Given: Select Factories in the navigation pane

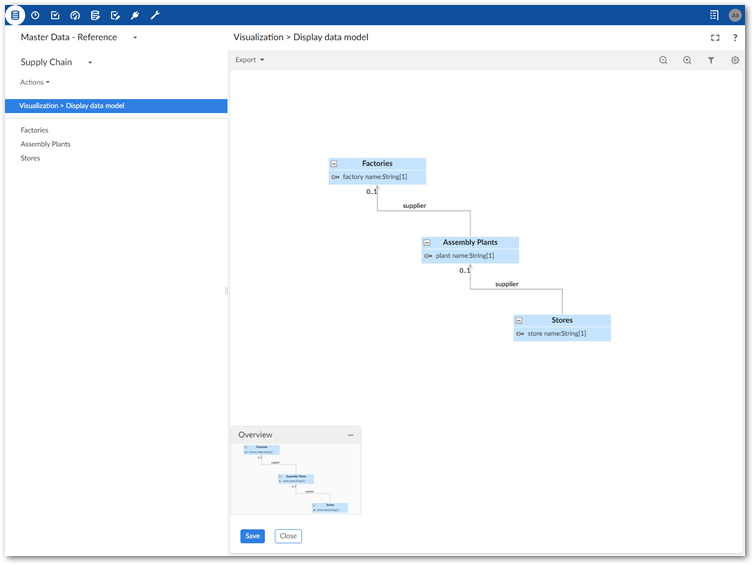Looking at the screenshot, I should pyautogui.click(x=35, y=130).
